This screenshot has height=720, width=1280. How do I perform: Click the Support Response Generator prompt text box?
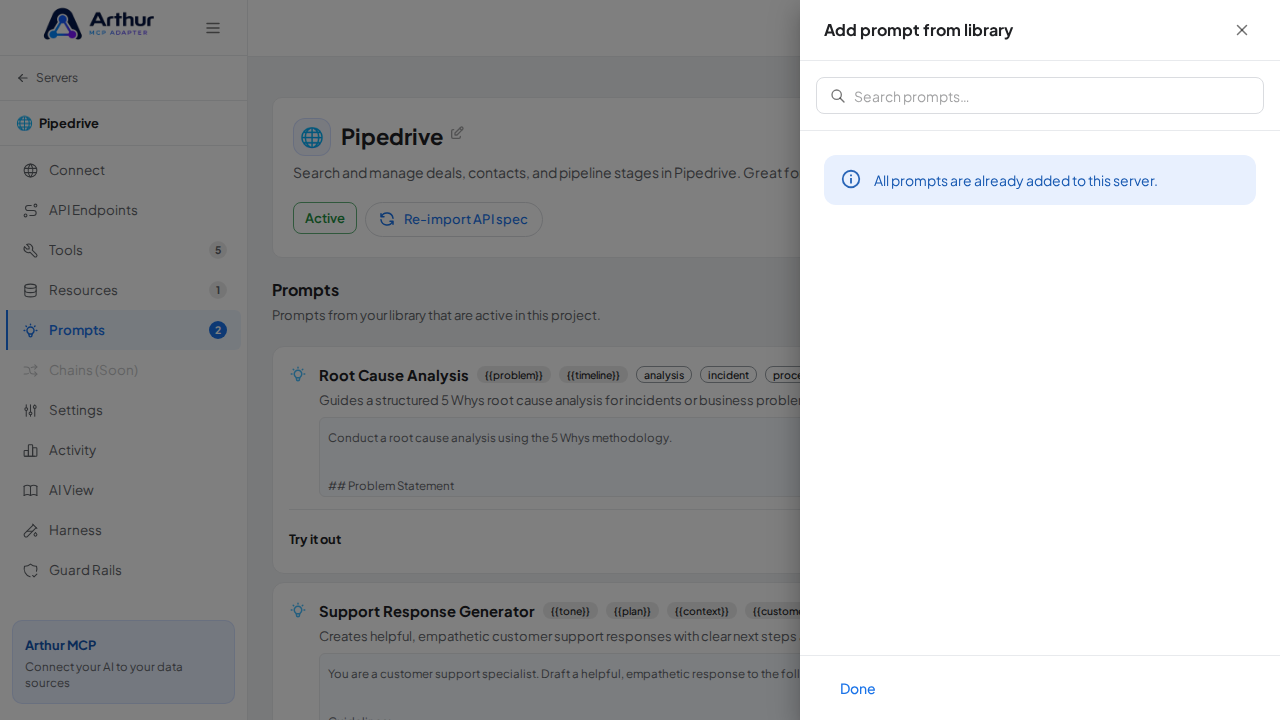point(560,687)
